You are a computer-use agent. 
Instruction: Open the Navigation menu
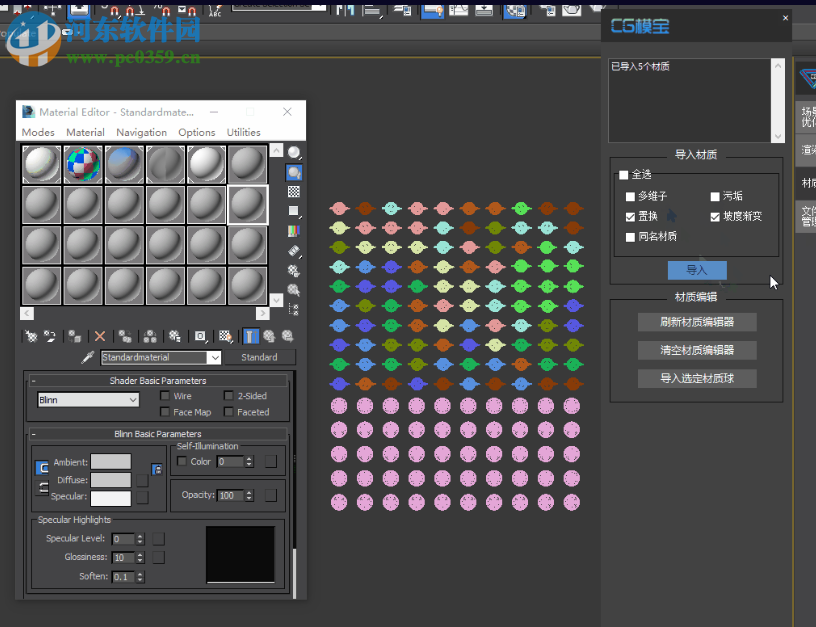click(x=141, y=132)
